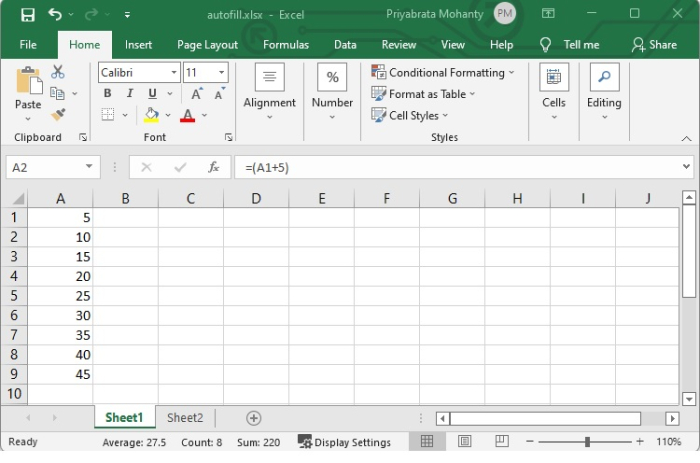Add a new sheet with plus icon
This screenshot has height=463, width=700.
(x=254, y=418)
